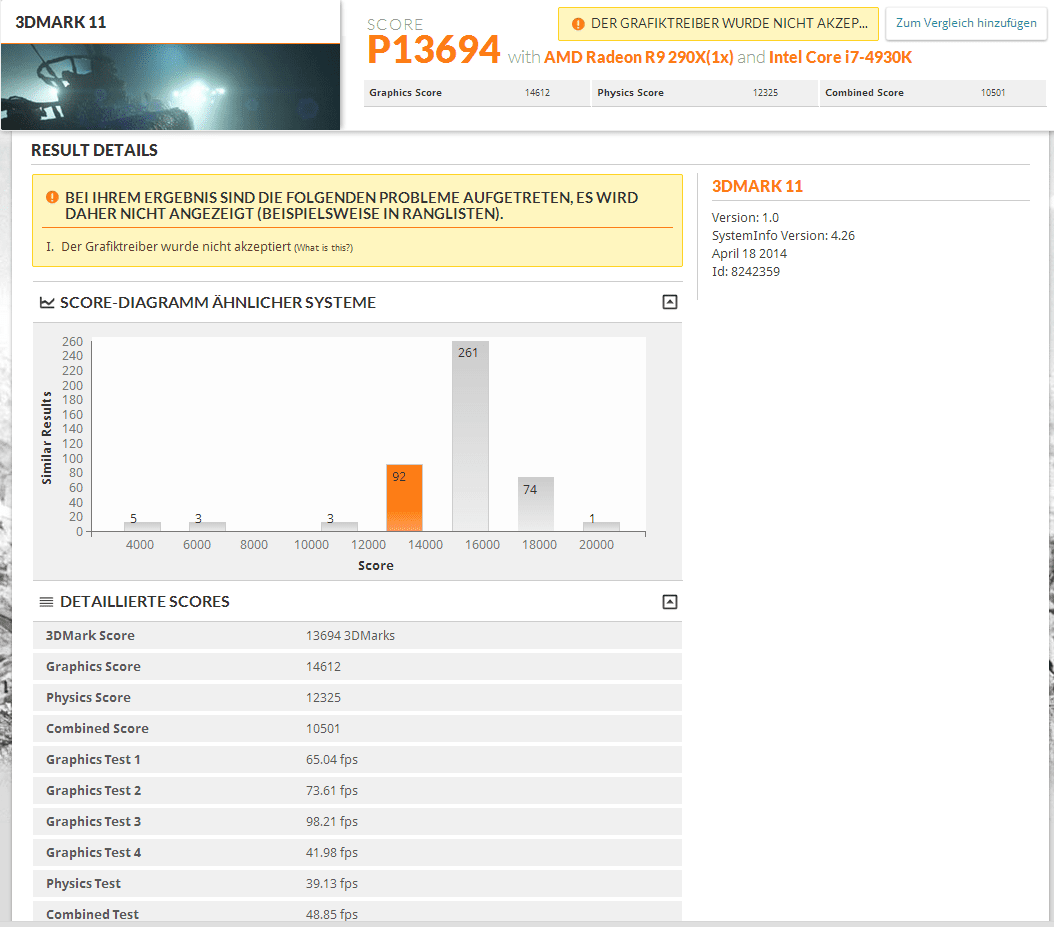The image size is (1054, 927).
Task: Click the Der Grafiktreiber wurde nicht akzeptiert message
Action: (176, 247)
